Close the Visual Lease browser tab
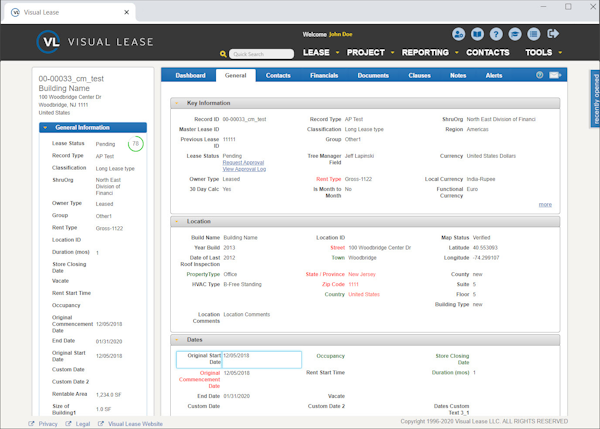 tap(127, 12)
